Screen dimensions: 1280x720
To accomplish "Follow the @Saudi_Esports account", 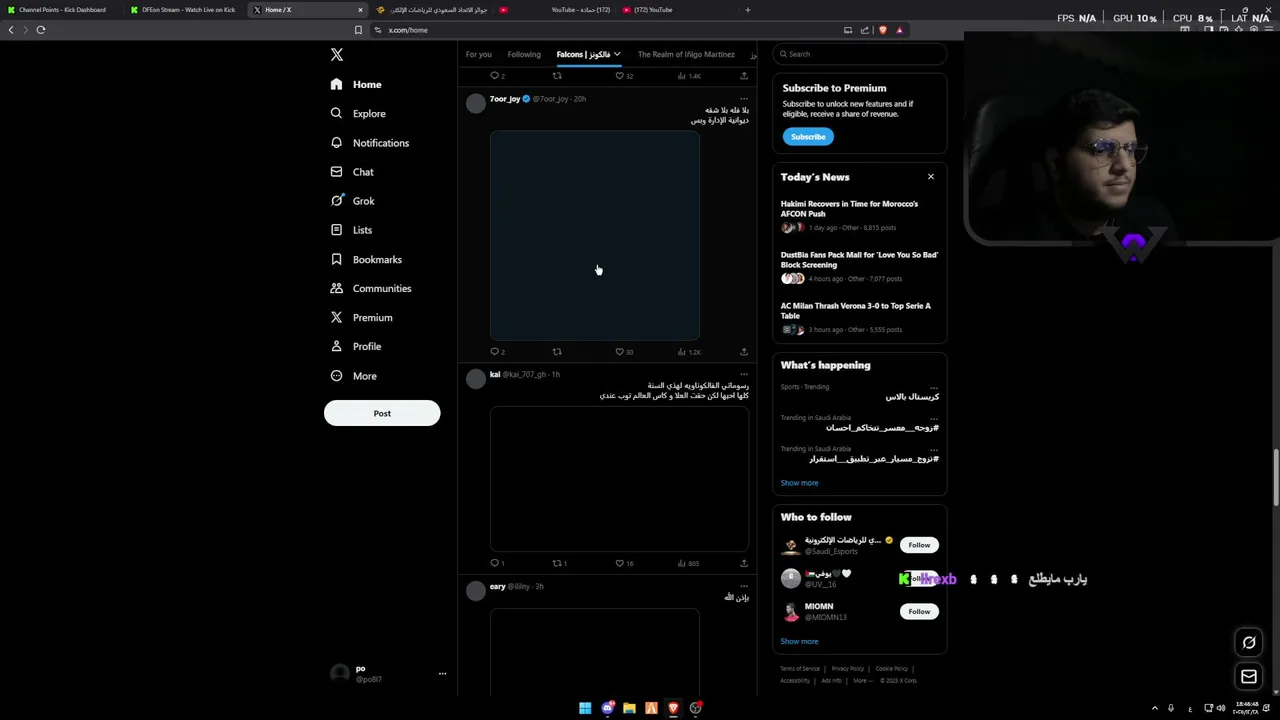I will (x=919, y=545).
